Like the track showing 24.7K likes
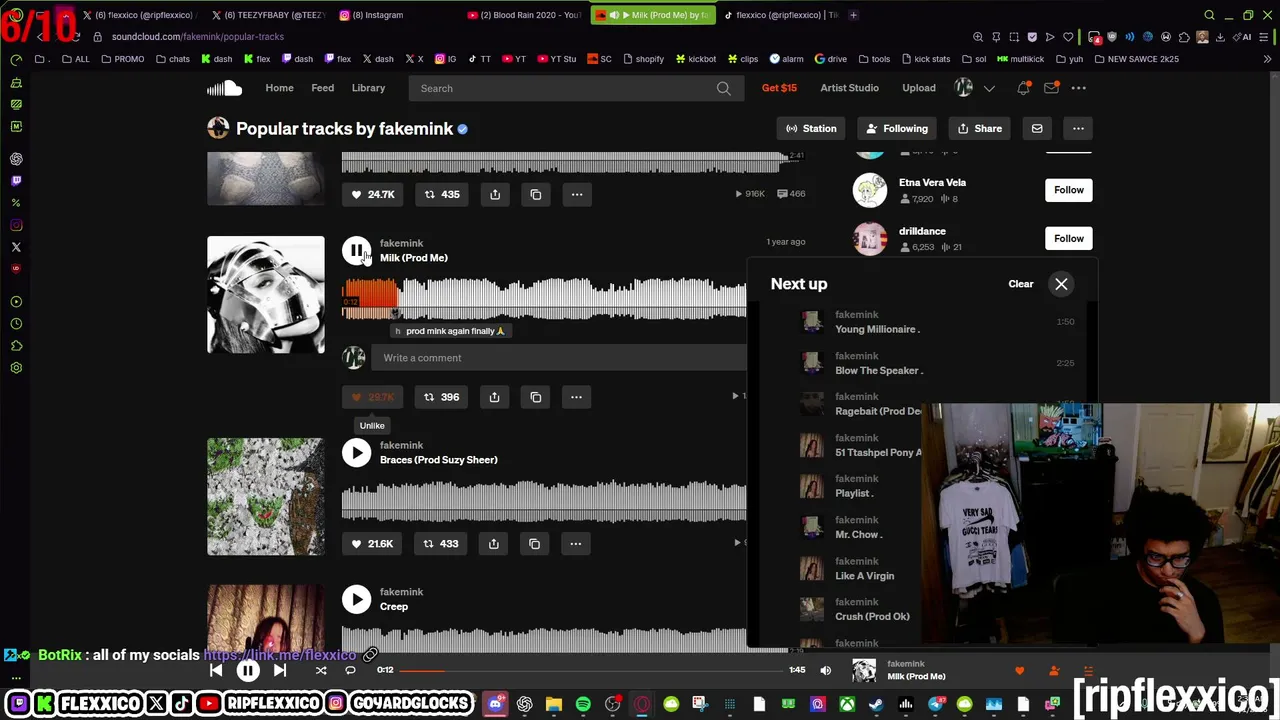Image resolution: width=1280 pixels, height=720 pixels. [x=371, y=194]
